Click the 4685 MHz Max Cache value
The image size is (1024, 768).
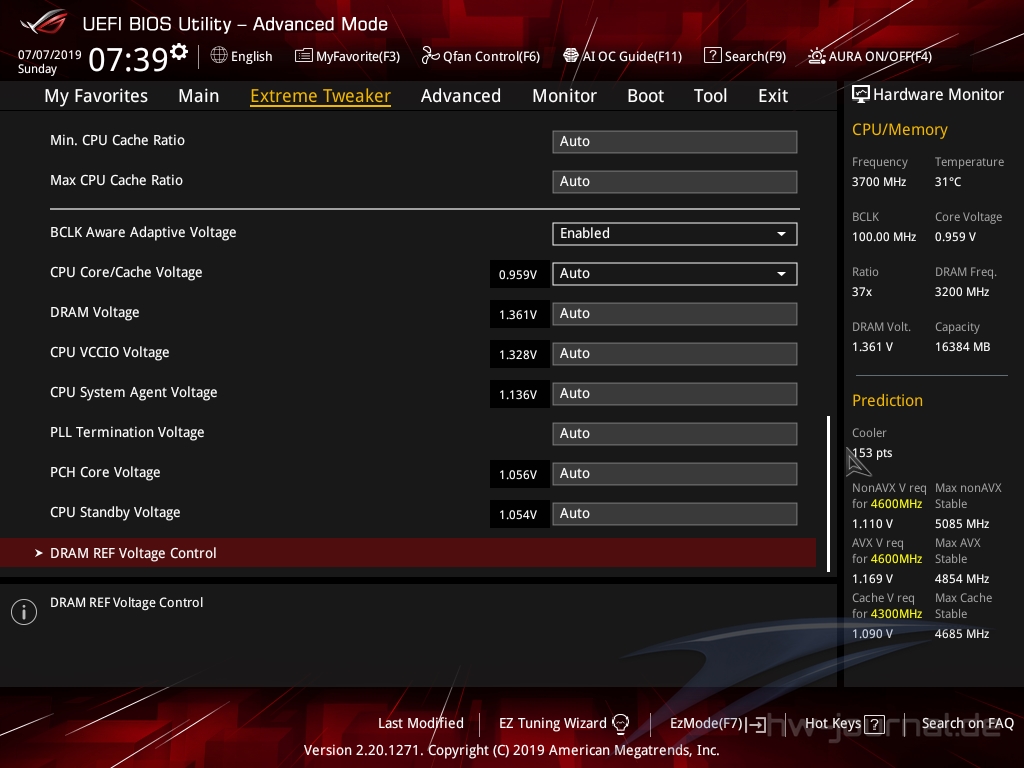click(962, 633)
